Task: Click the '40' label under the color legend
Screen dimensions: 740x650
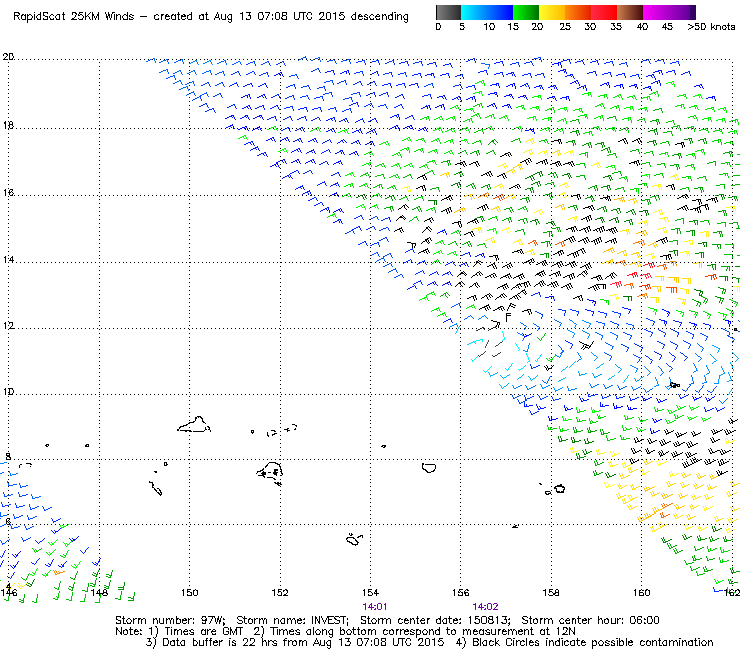Action: [x=642, y=27]
